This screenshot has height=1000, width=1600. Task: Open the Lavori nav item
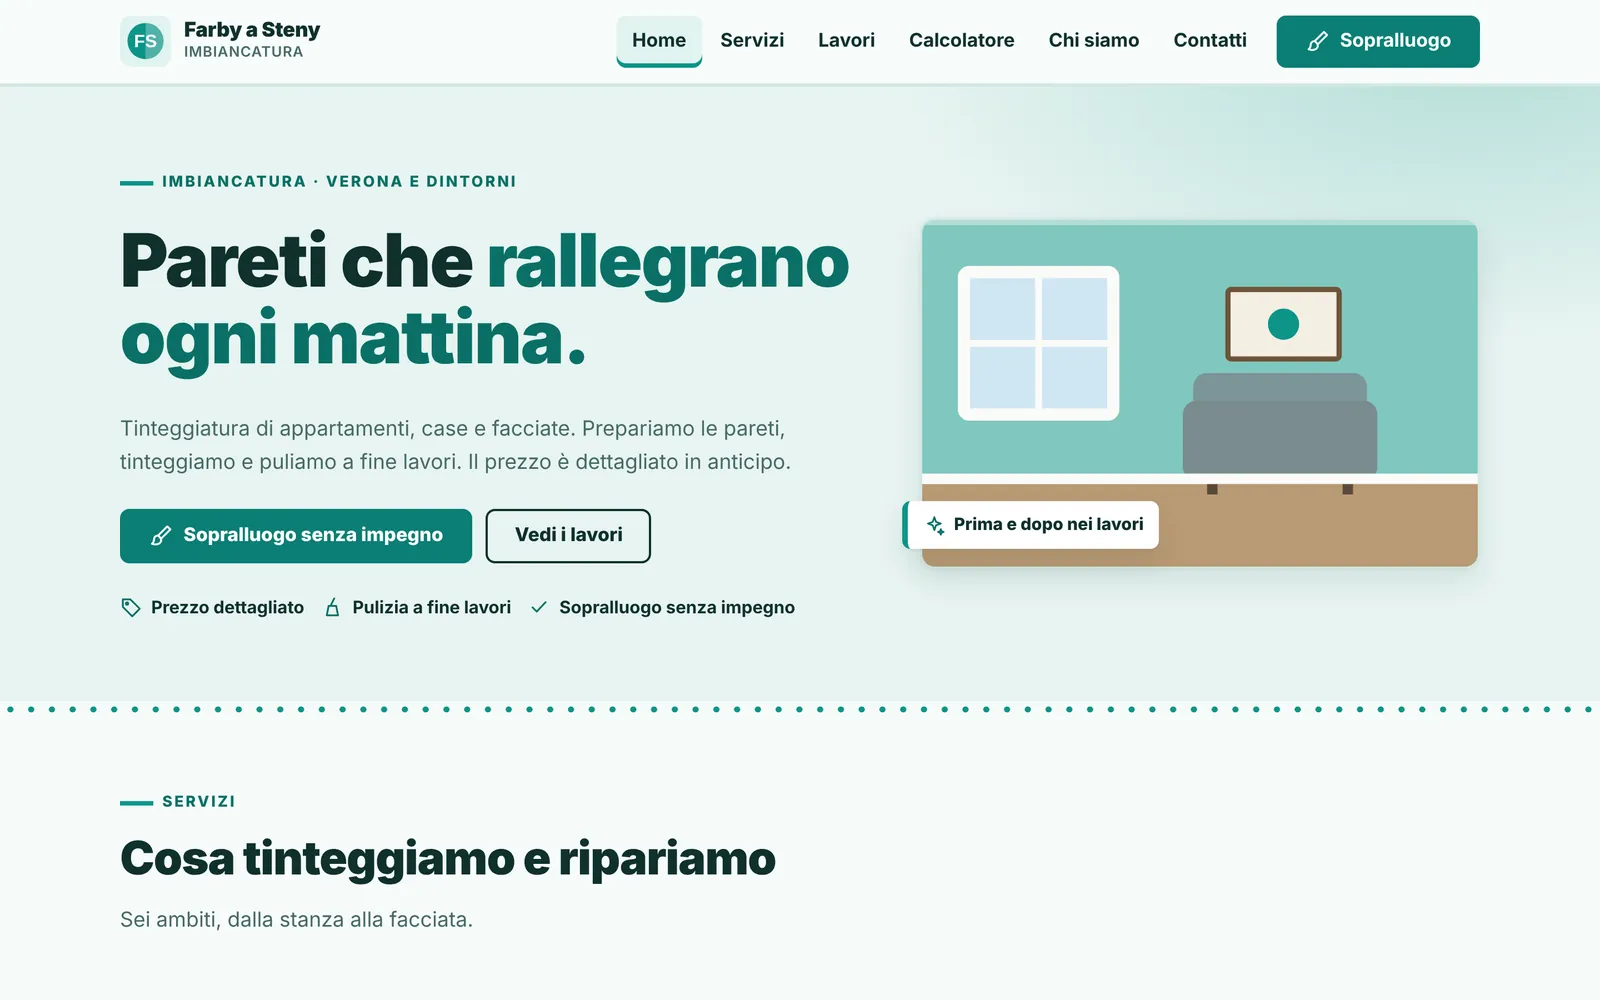(846, 41)
